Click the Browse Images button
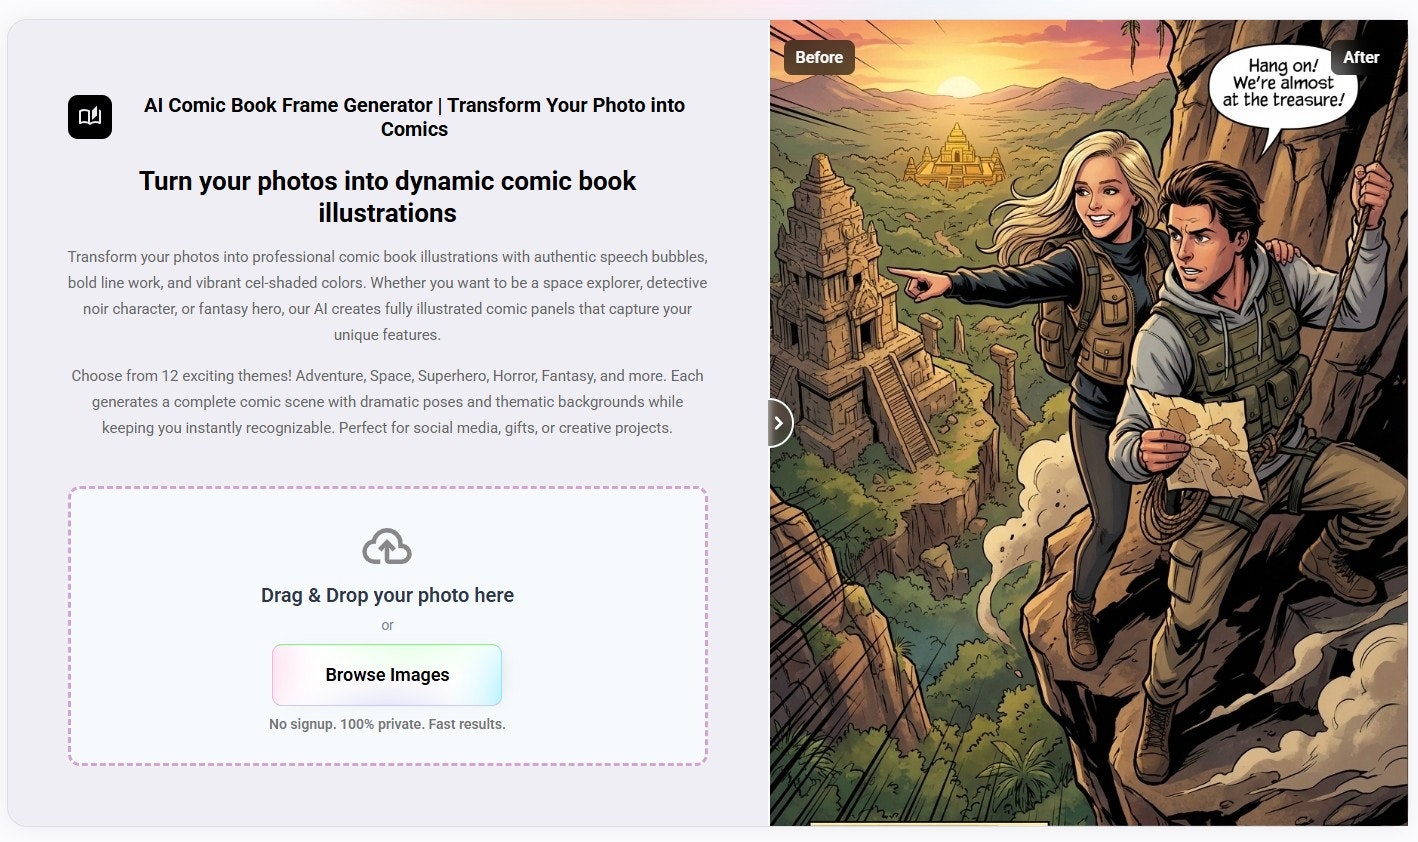This screenshot has height=842, width=1418. point(387,675)
